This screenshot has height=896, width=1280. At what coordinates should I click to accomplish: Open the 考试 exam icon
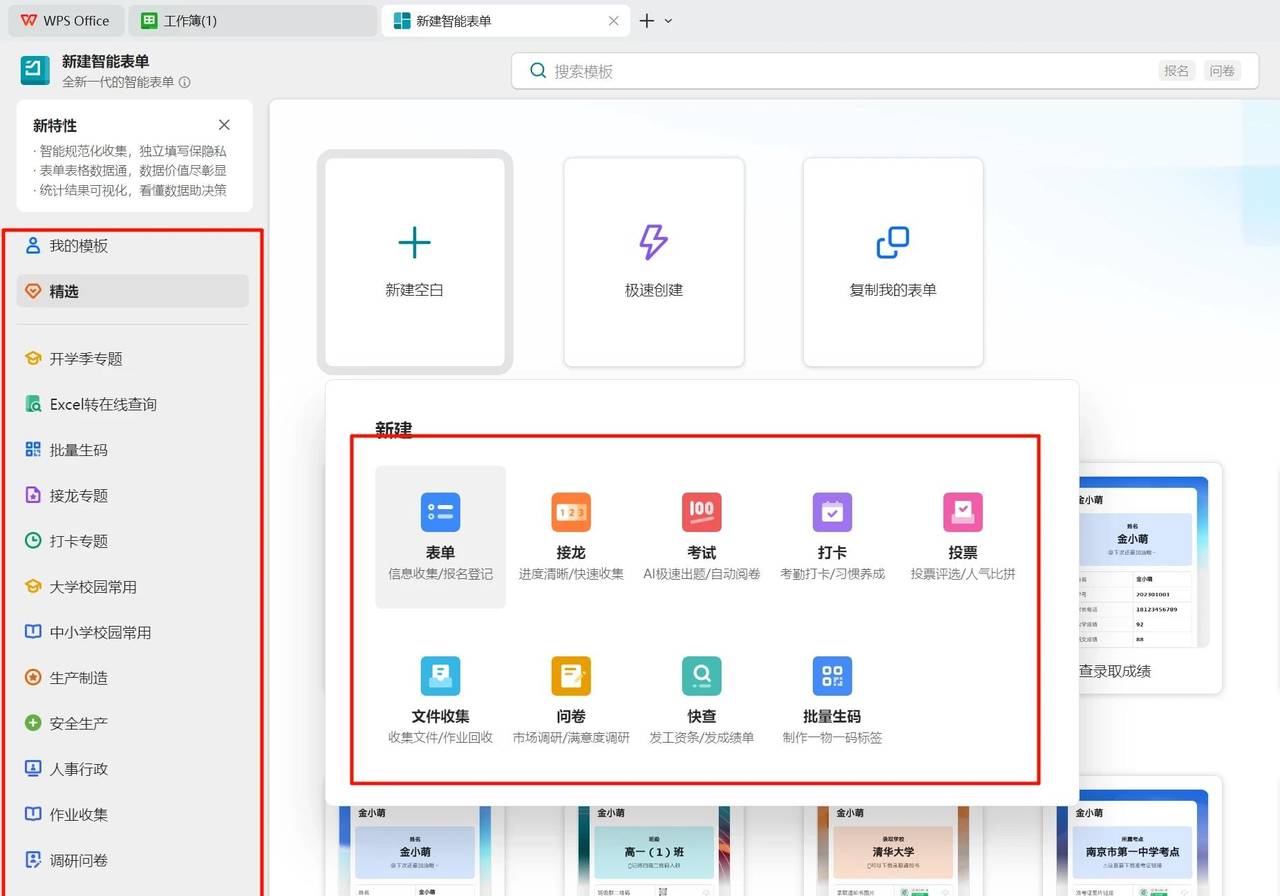point(701,512)
